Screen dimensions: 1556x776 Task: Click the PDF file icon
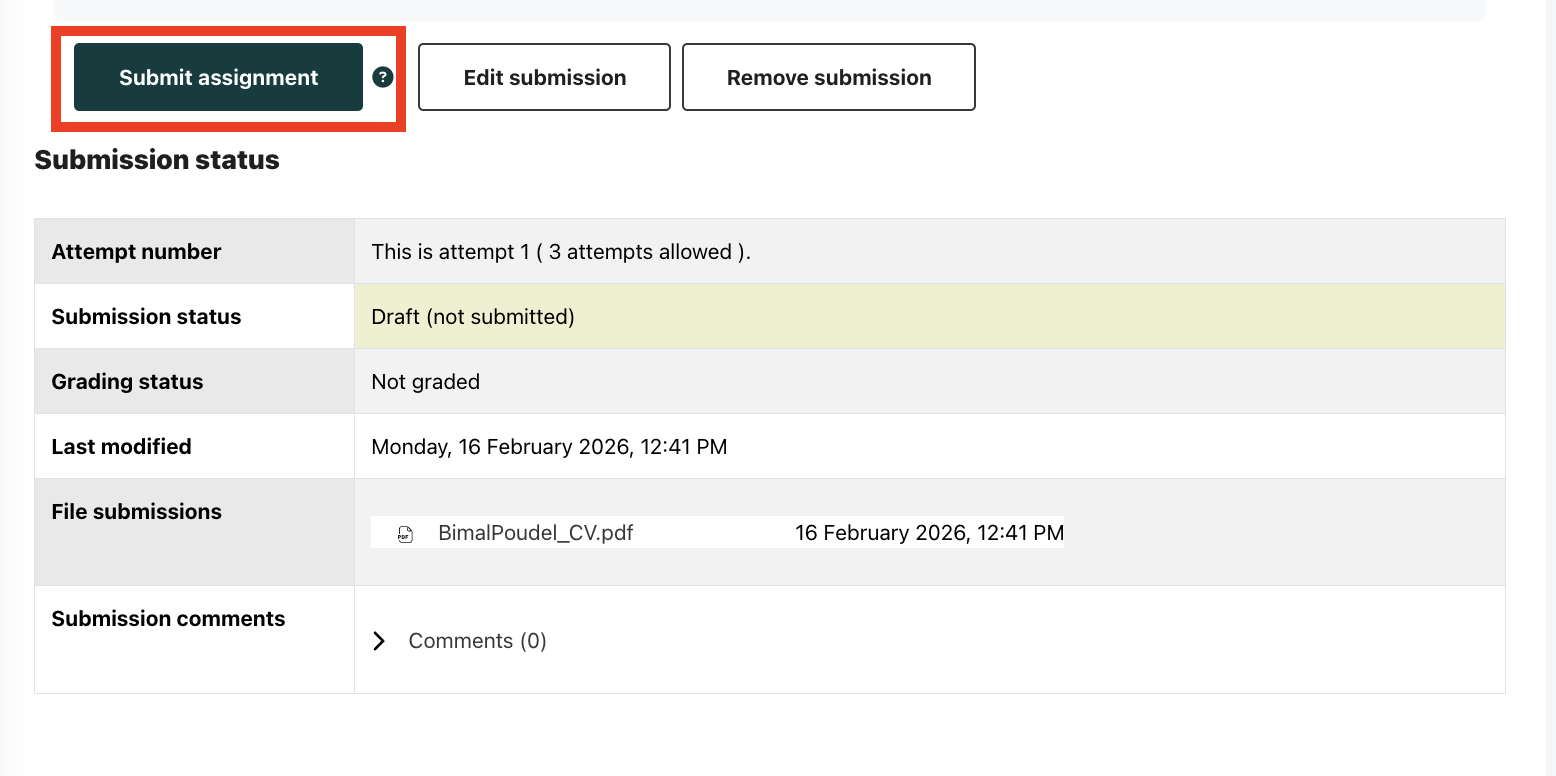(405, 534)
